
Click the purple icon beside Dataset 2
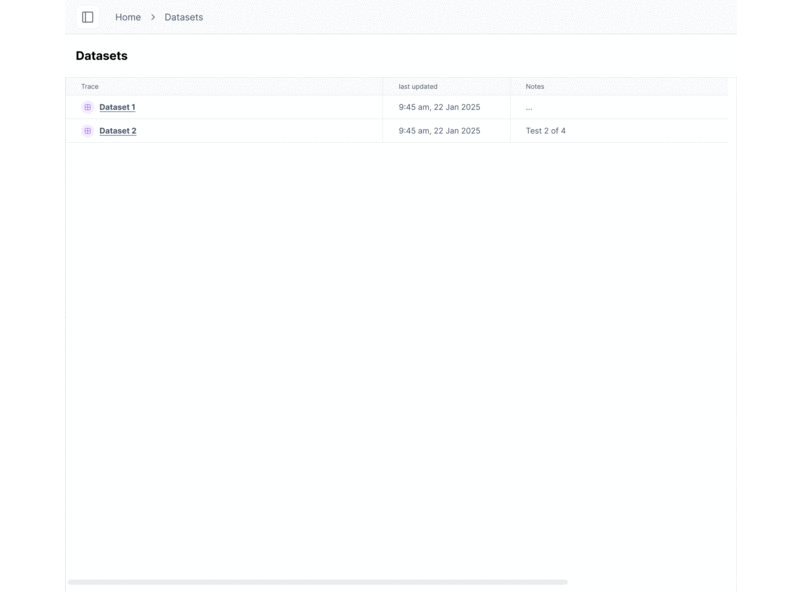coord(88,131)
